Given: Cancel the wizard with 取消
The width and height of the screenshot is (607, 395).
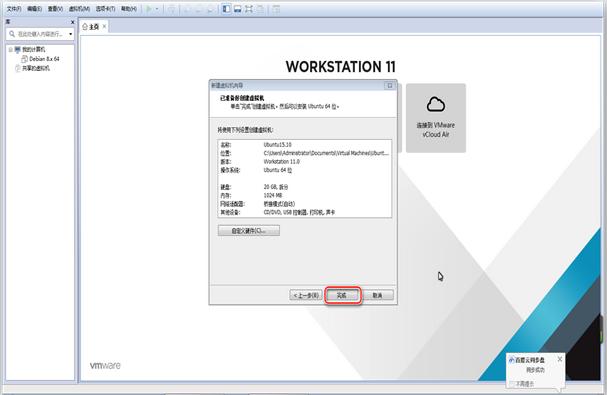Looking at the screenshot, I should (378, 295).
